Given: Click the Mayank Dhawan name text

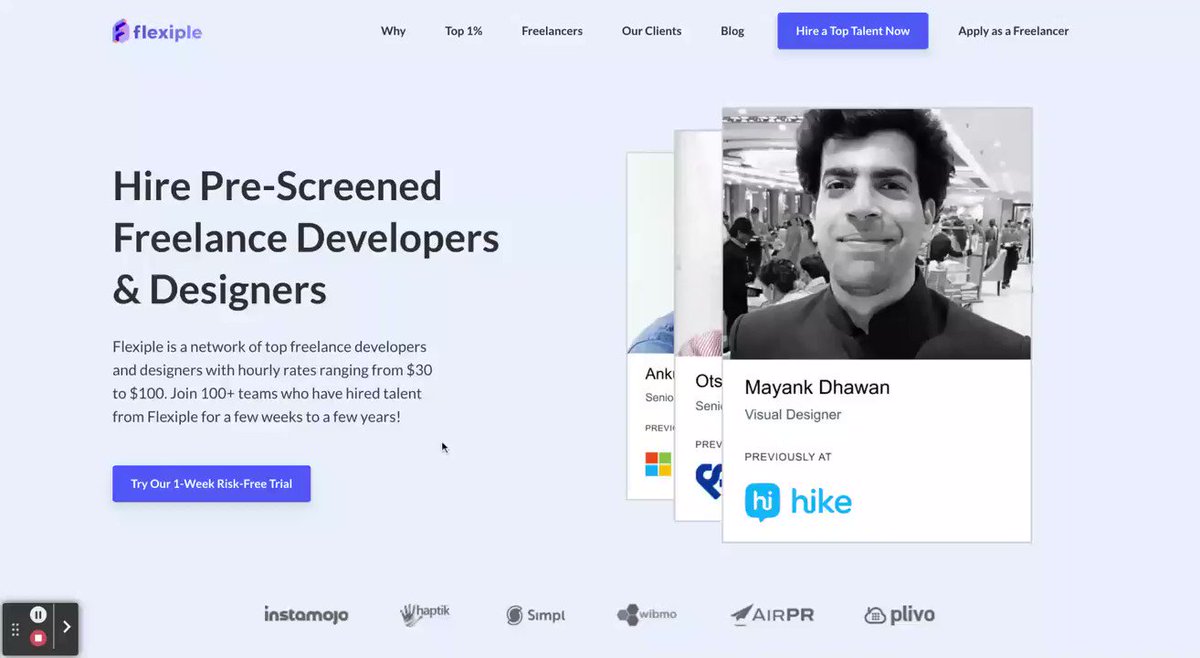Looking at the screenshot, I should (817, 387).
